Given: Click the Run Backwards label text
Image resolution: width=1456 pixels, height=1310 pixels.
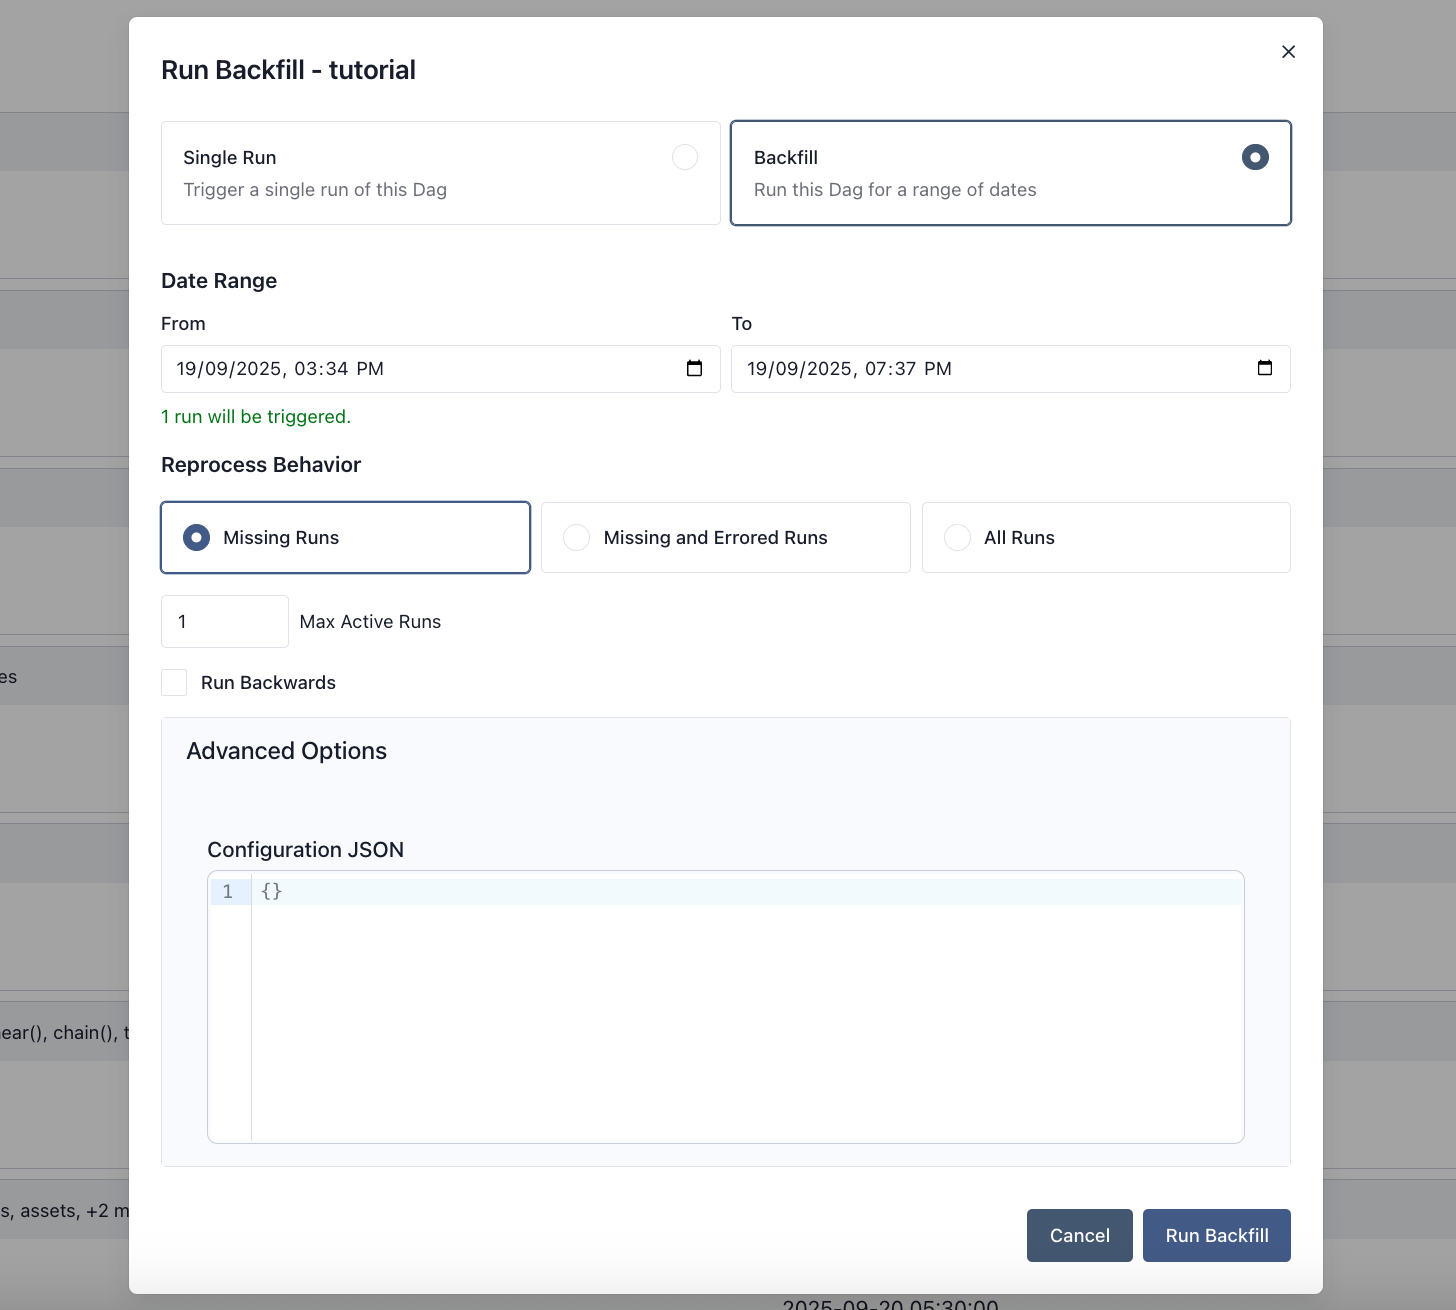Looking at the screenshot, I should (x=268, y=683).
